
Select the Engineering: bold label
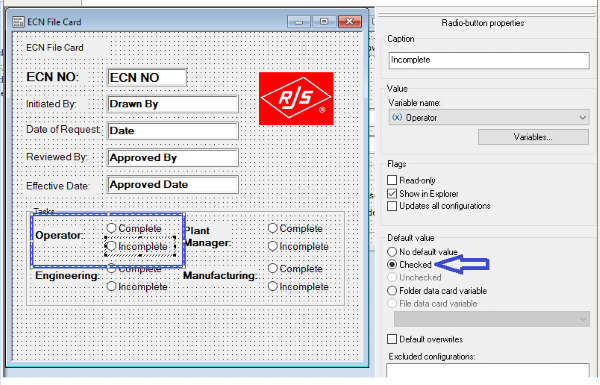point(67,276)
